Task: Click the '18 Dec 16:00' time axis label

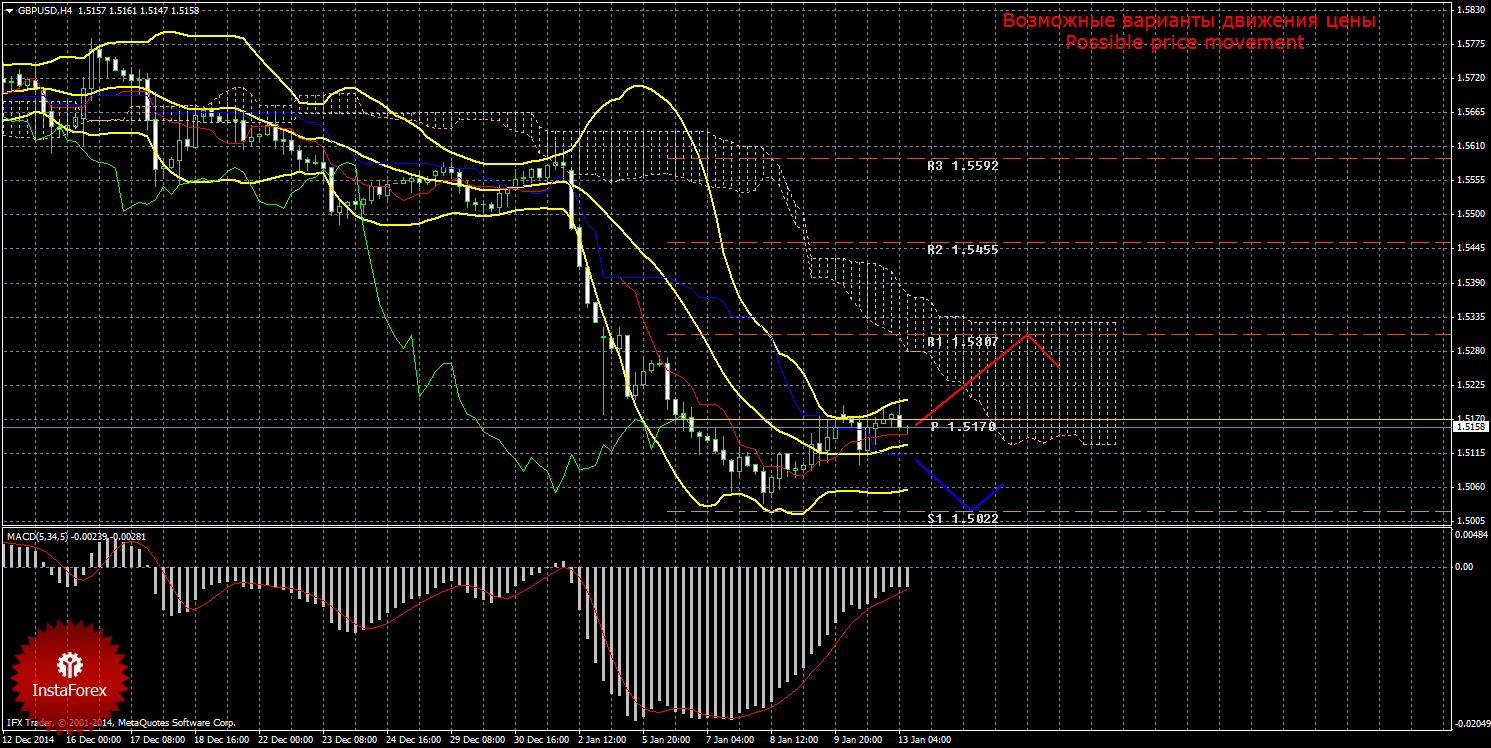Action: (221, 740)
